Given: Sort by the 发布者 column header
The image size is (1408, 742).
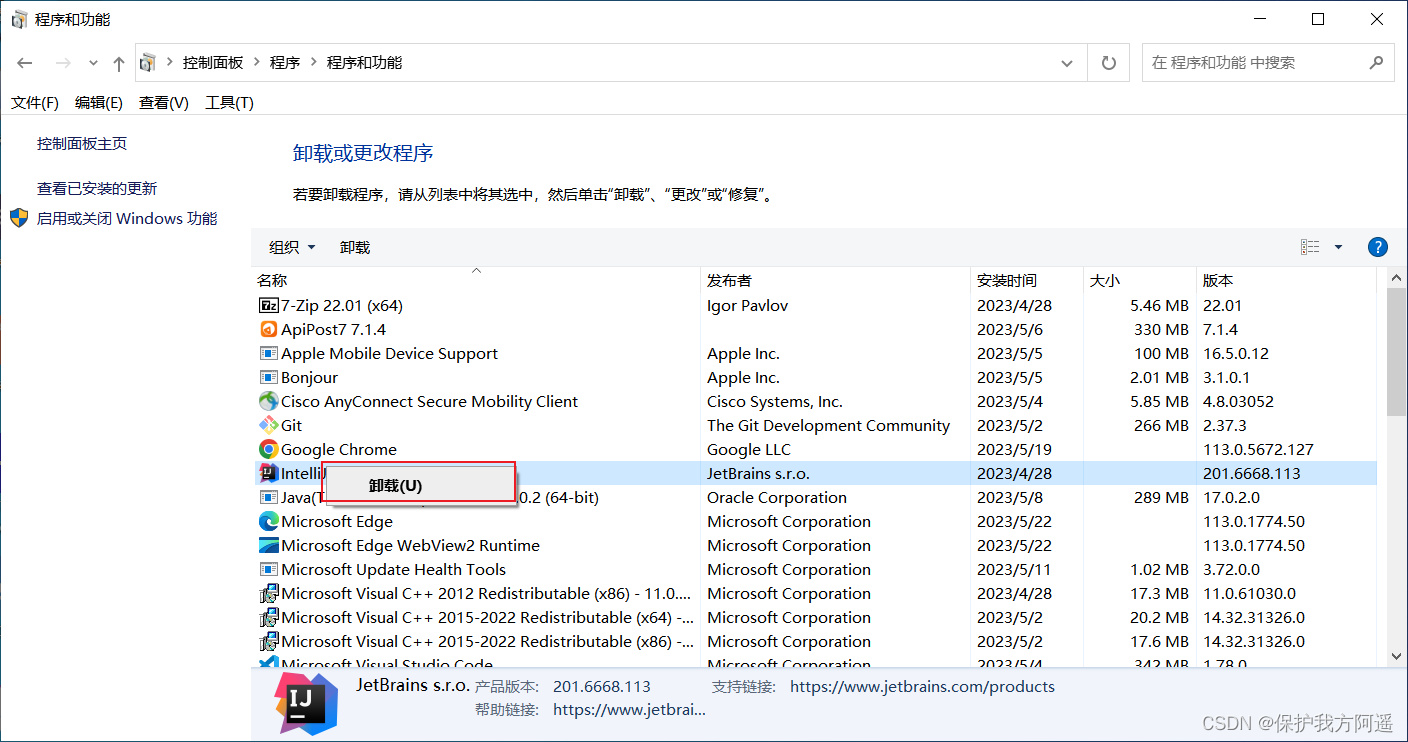Looking at the screenshot, I should (836, 281).
